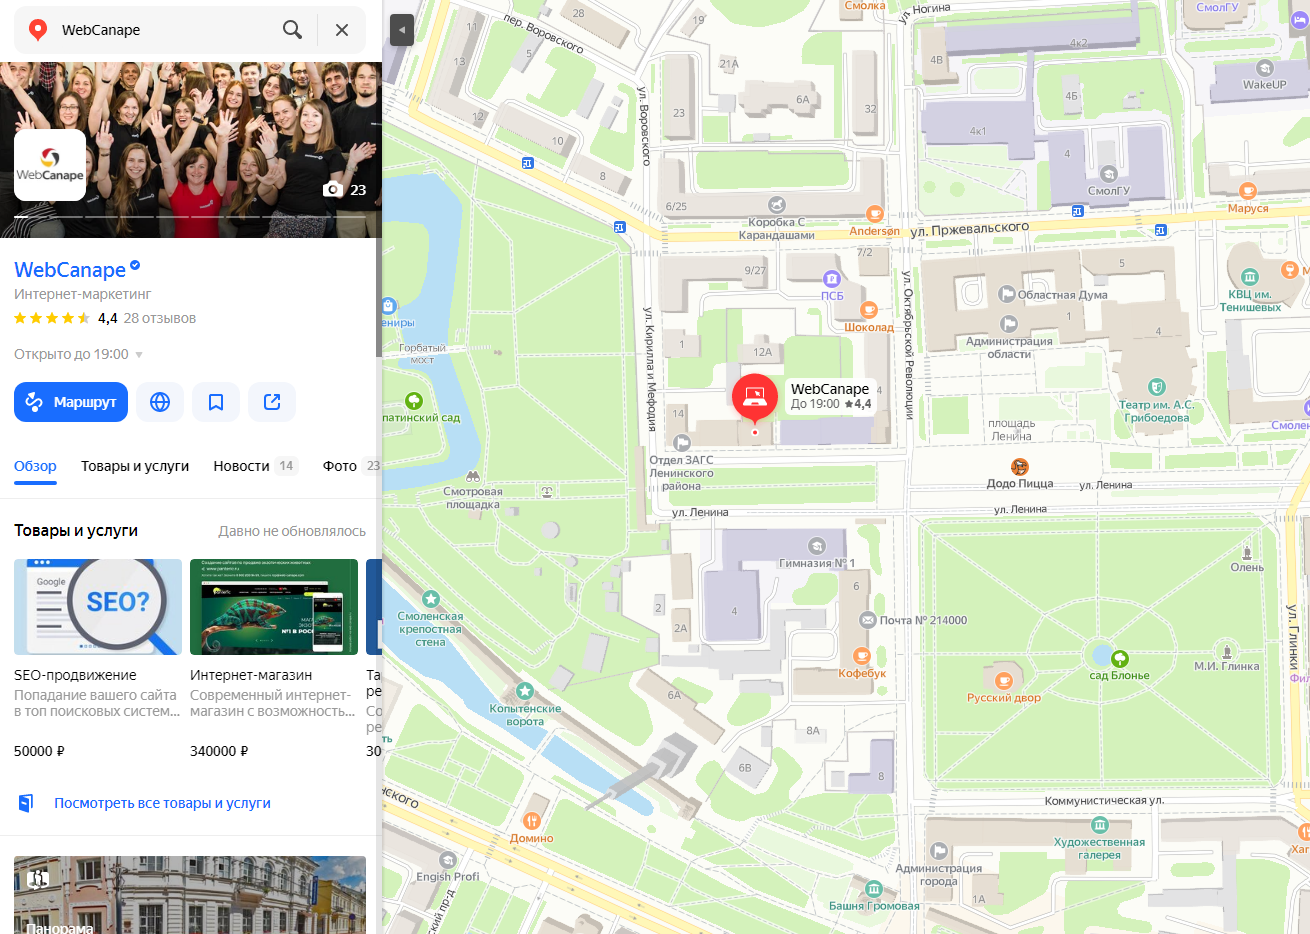Click the search magnifier icon
Viewport: 1310px width, 934px height.
click(292, 30)
